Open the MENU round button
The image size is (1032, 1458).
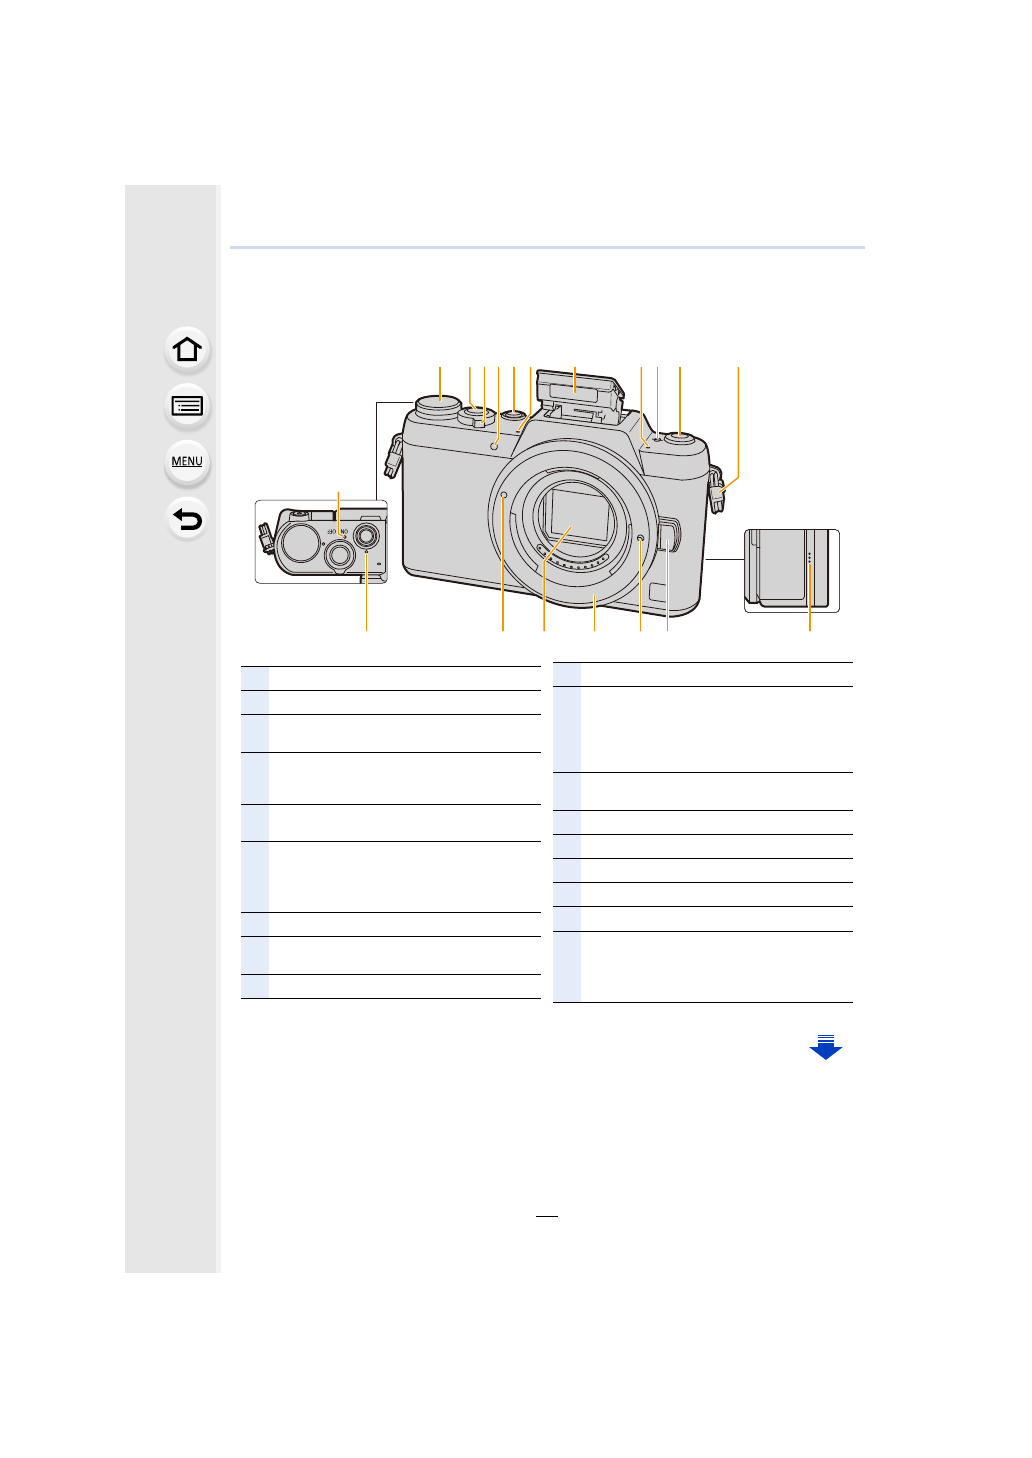tap(187, 462)
